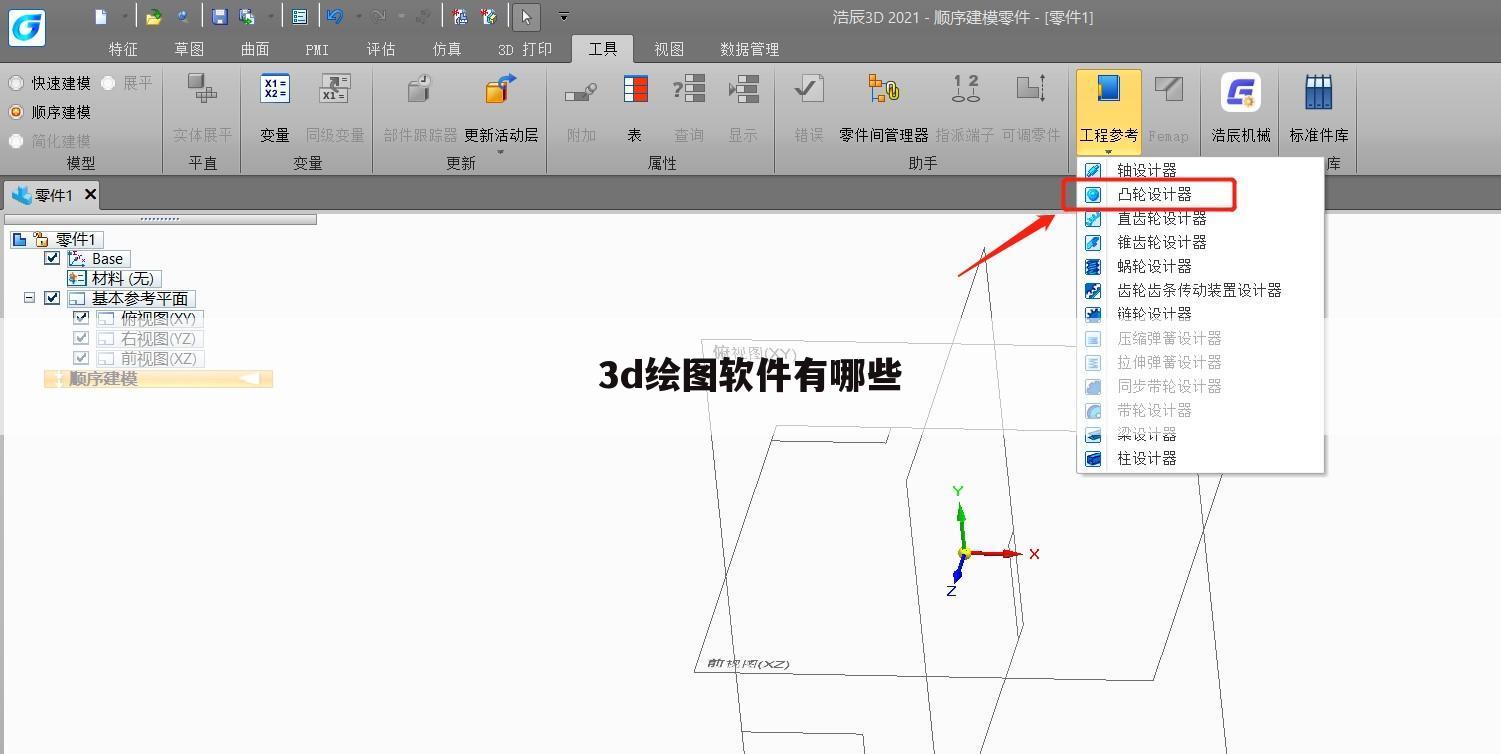Switch to the 曲面 ribbon tab
This screenshot has width=1501, height=754.
pyautogui.click(x=255, y=49)
